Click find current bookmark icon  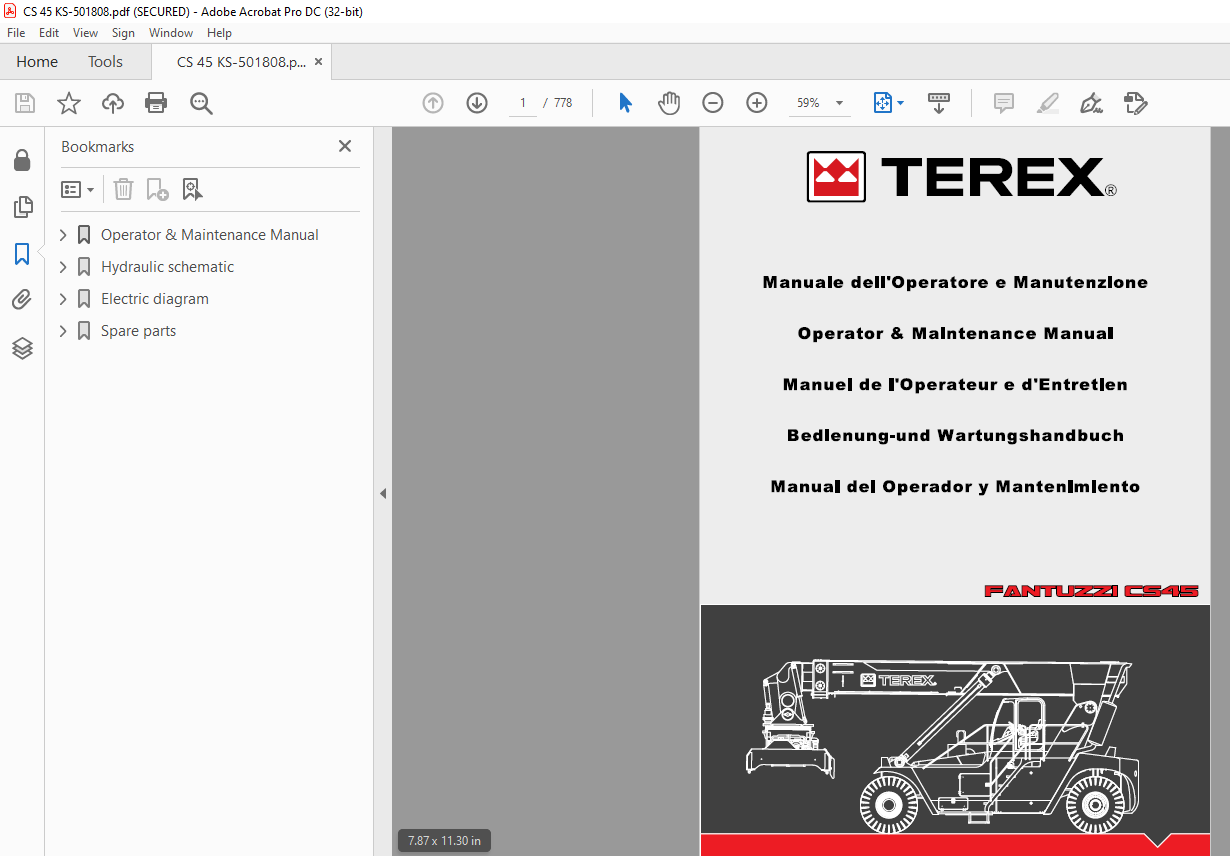192,189
